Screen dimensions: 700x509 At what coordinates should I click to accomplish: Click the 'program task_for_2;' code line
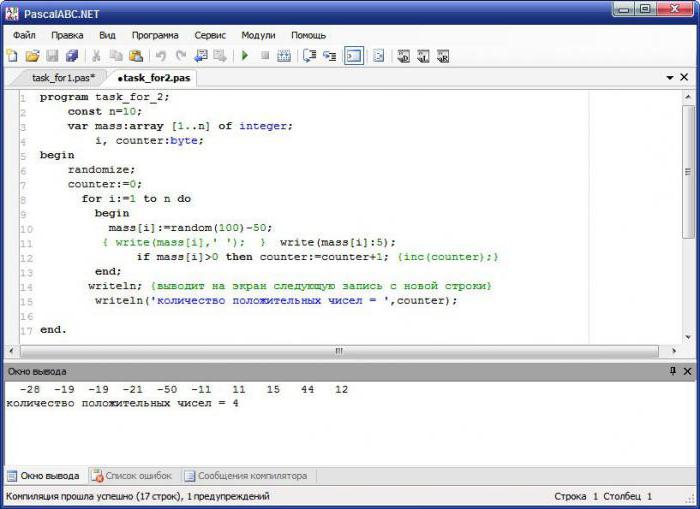(x=104, y=97)
